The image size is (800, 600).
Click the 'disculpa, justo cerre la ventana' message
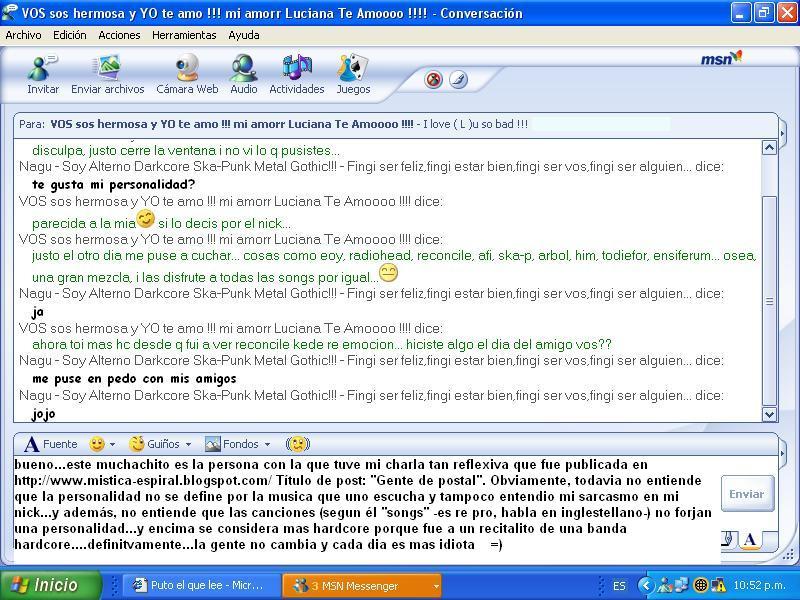(x=185, y=151)
